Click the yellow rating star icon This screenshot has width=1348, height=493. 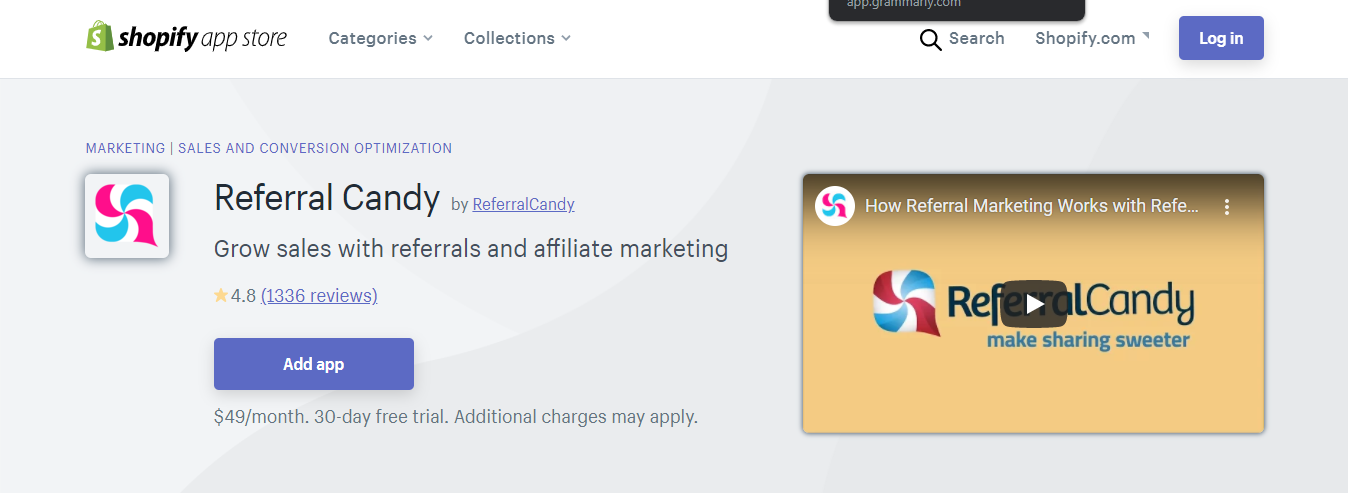coord(221,296)
